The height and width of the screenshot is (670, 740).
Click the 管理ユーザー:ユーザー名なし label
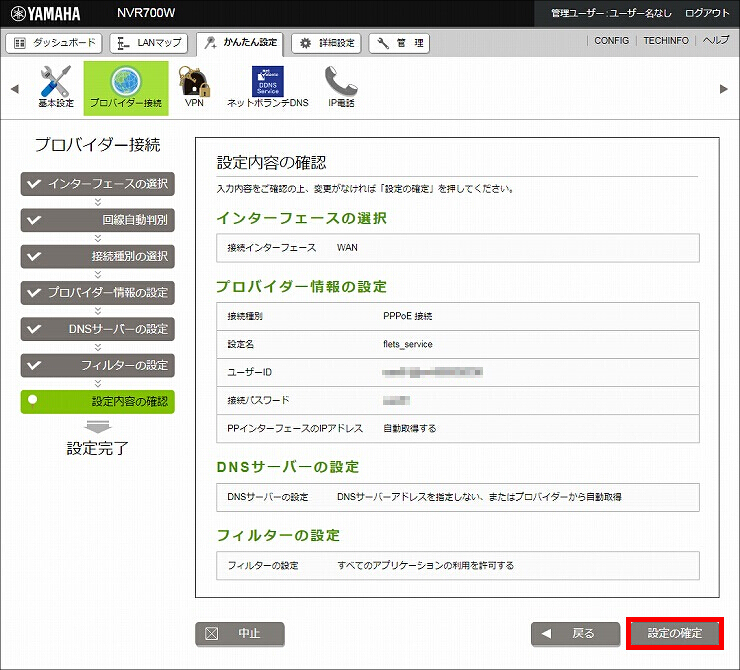(x=611, y=13)
